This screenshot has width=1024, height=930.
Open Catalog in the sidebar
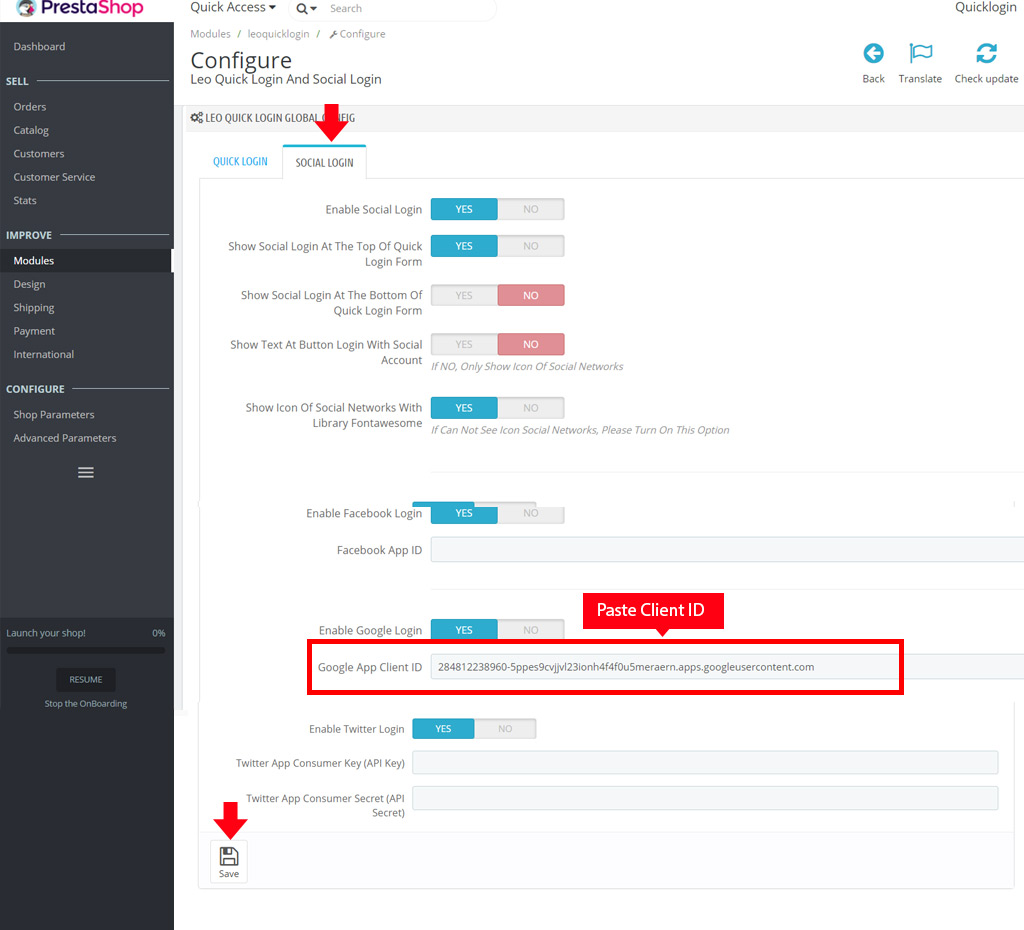click(x=31, y=130)
